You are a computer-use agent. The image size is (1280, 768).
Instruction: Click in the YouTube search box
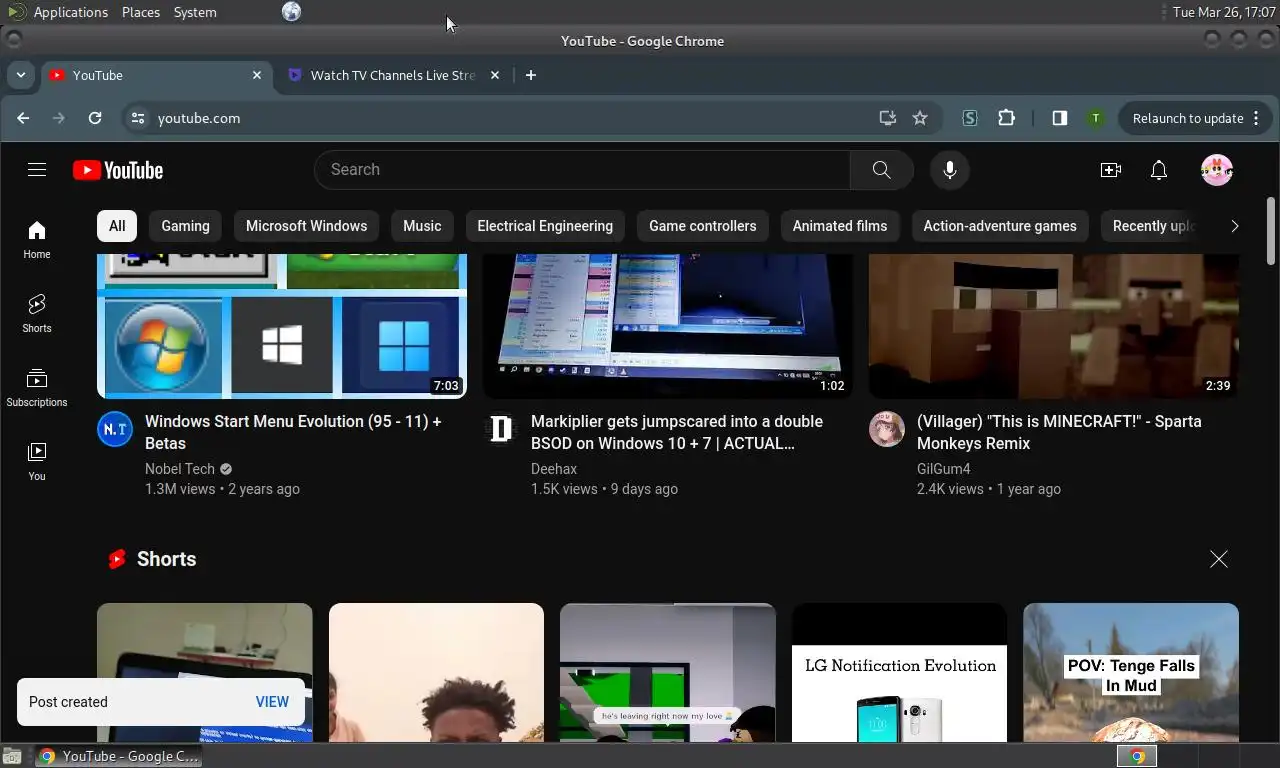pos(582,170)
